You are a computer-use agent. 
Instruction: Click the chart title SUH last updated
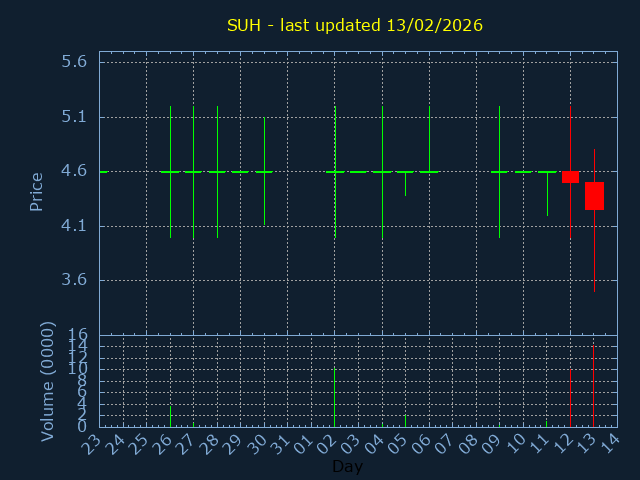click(x=354, y=25)
